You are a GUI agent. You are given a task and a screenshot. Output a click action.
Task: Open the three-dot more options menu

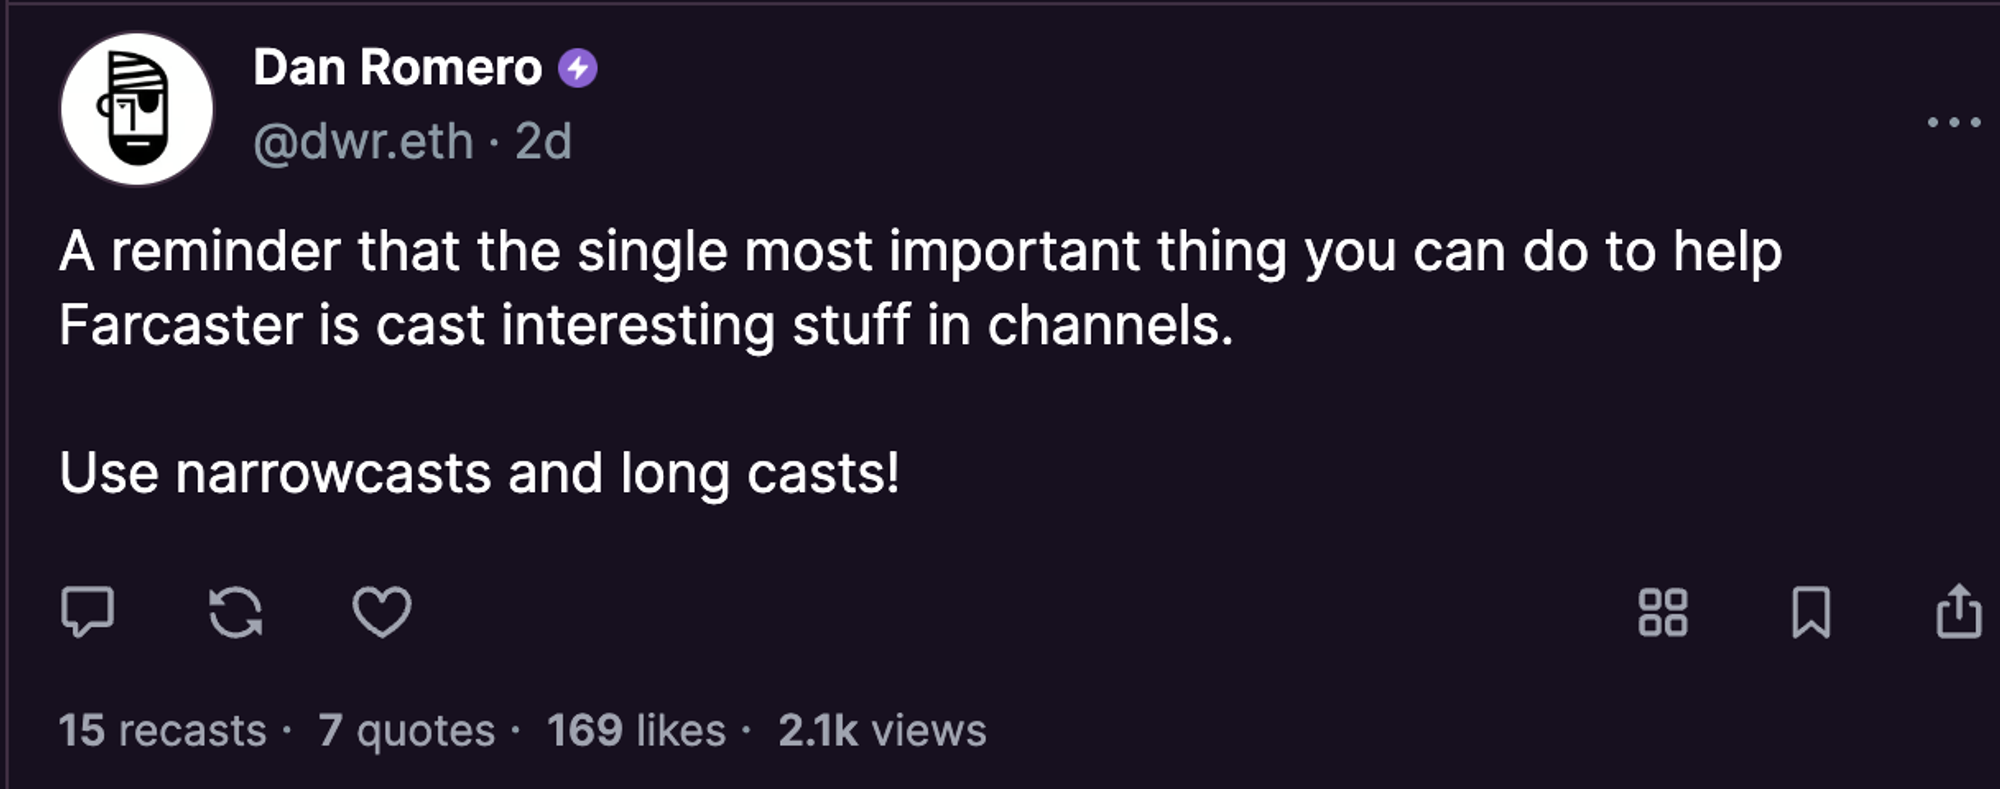click(x=1954, y=122)
